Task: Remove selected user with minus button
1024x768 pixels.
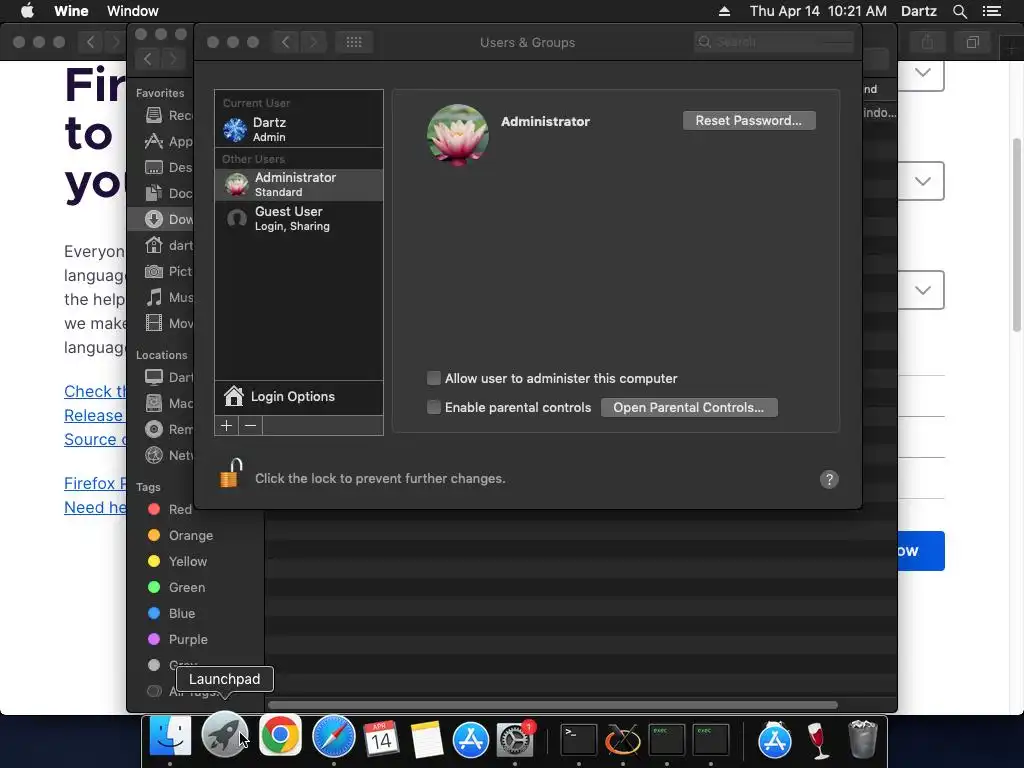Action: pos(251,426)
